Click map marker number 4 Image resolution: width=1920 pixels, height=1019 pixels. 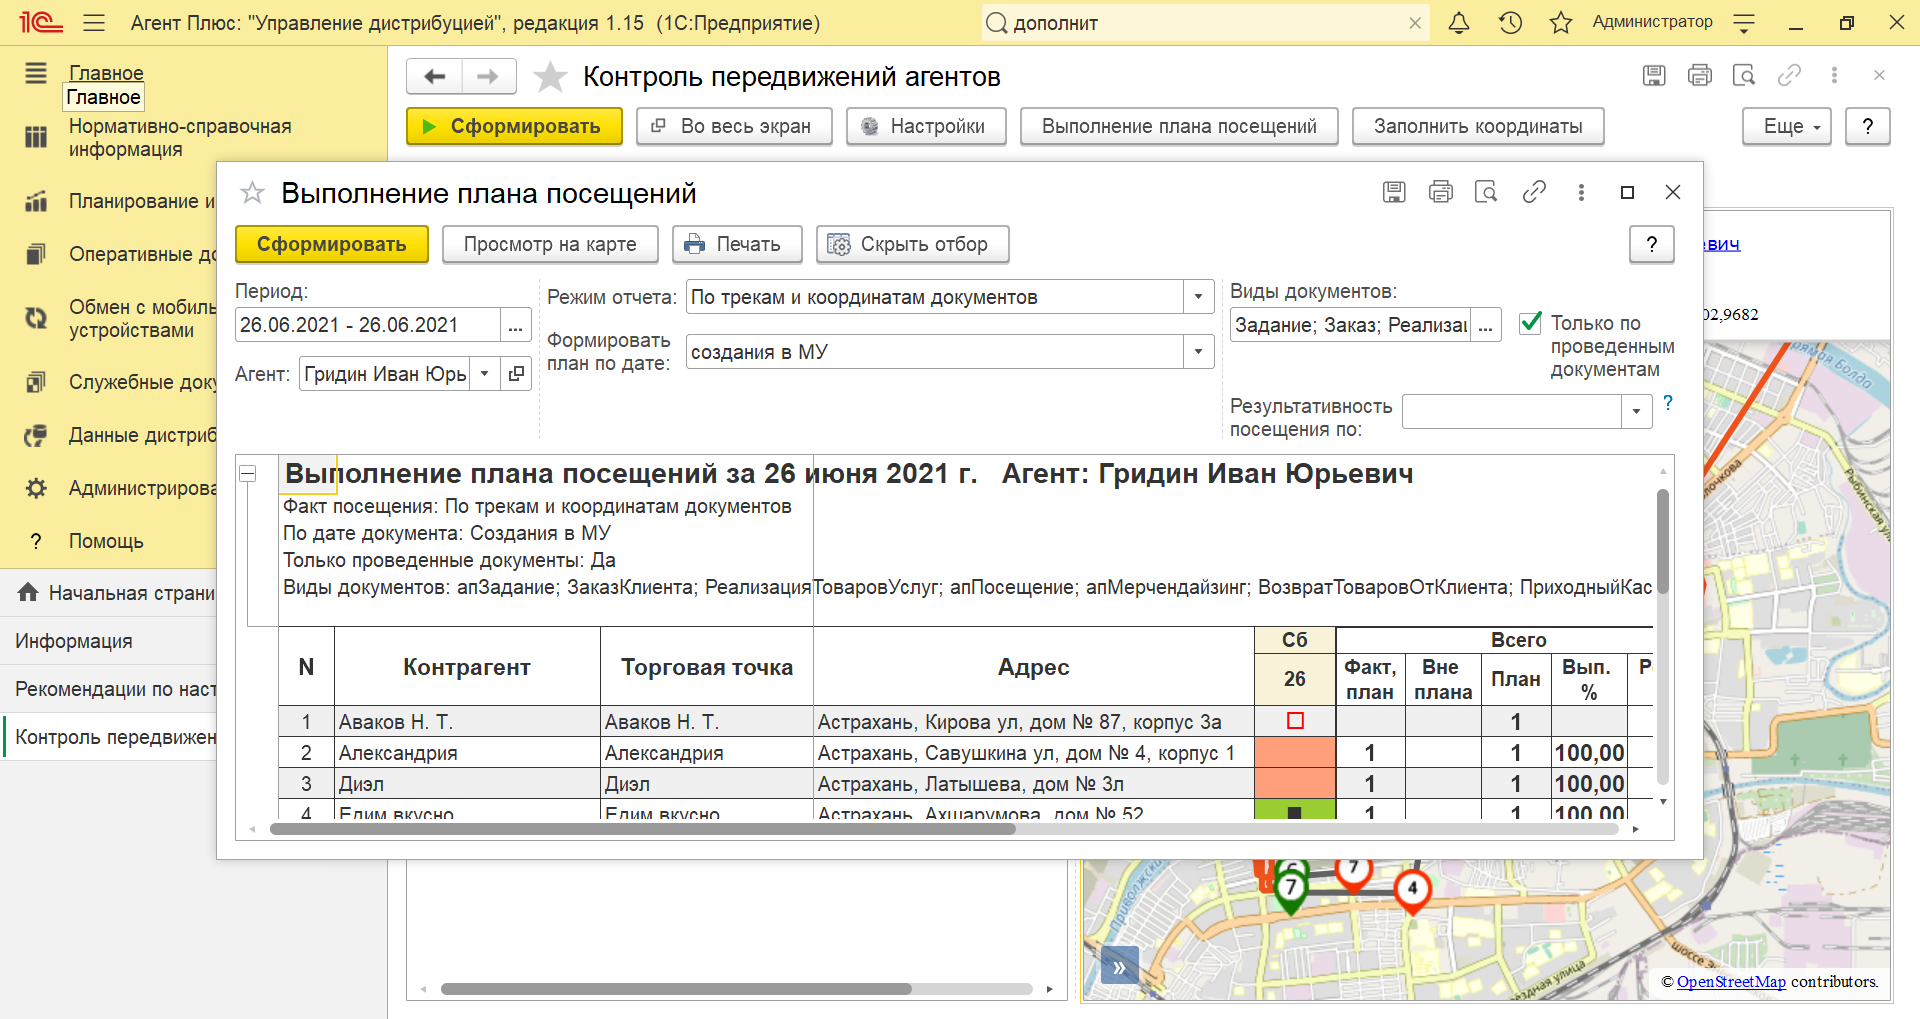(x=1412, y=888)
